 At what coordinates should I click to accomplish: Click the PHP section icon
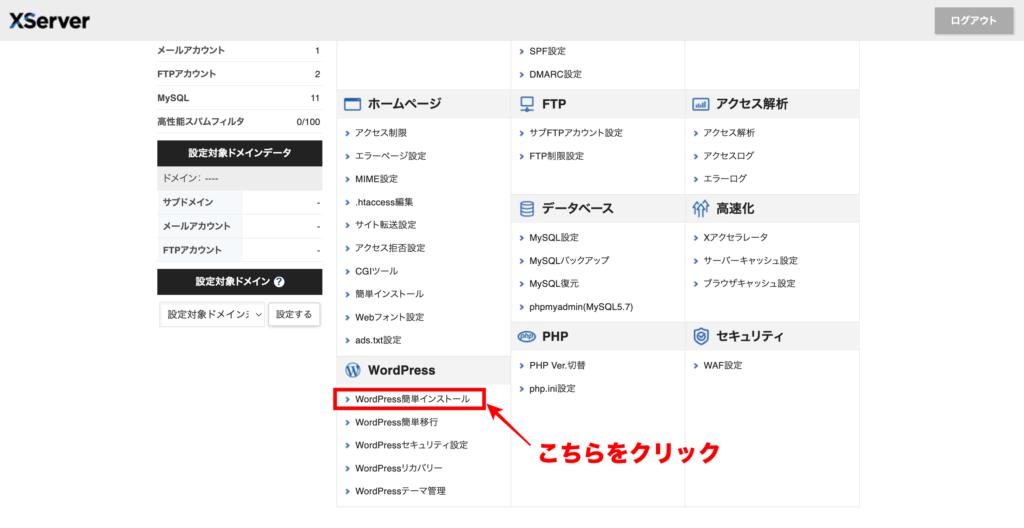tap(527, 336)
